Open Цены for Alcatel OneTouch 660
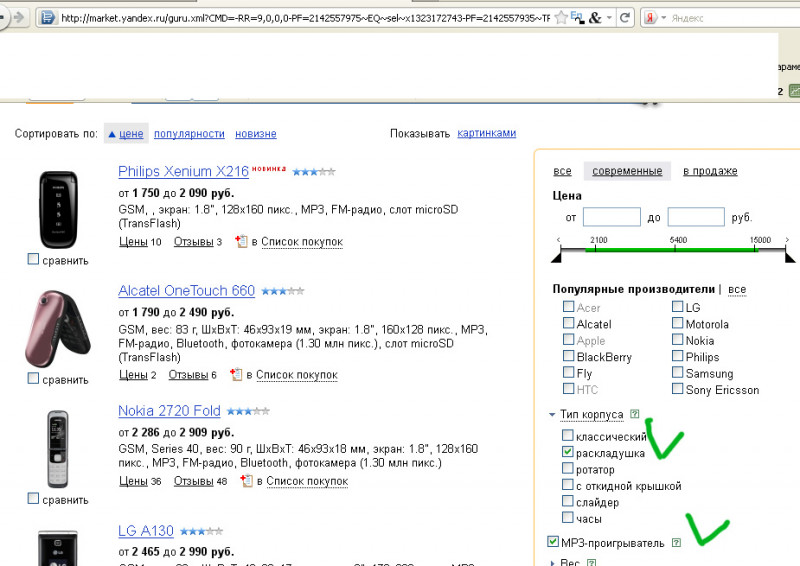This screenshot has width=800, height=566. [x=133, y=375]
